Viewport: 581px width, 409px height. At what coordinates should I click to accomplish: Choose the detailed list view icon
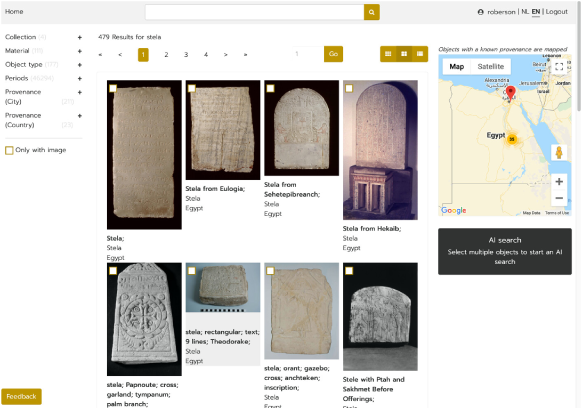coord(420,54)
